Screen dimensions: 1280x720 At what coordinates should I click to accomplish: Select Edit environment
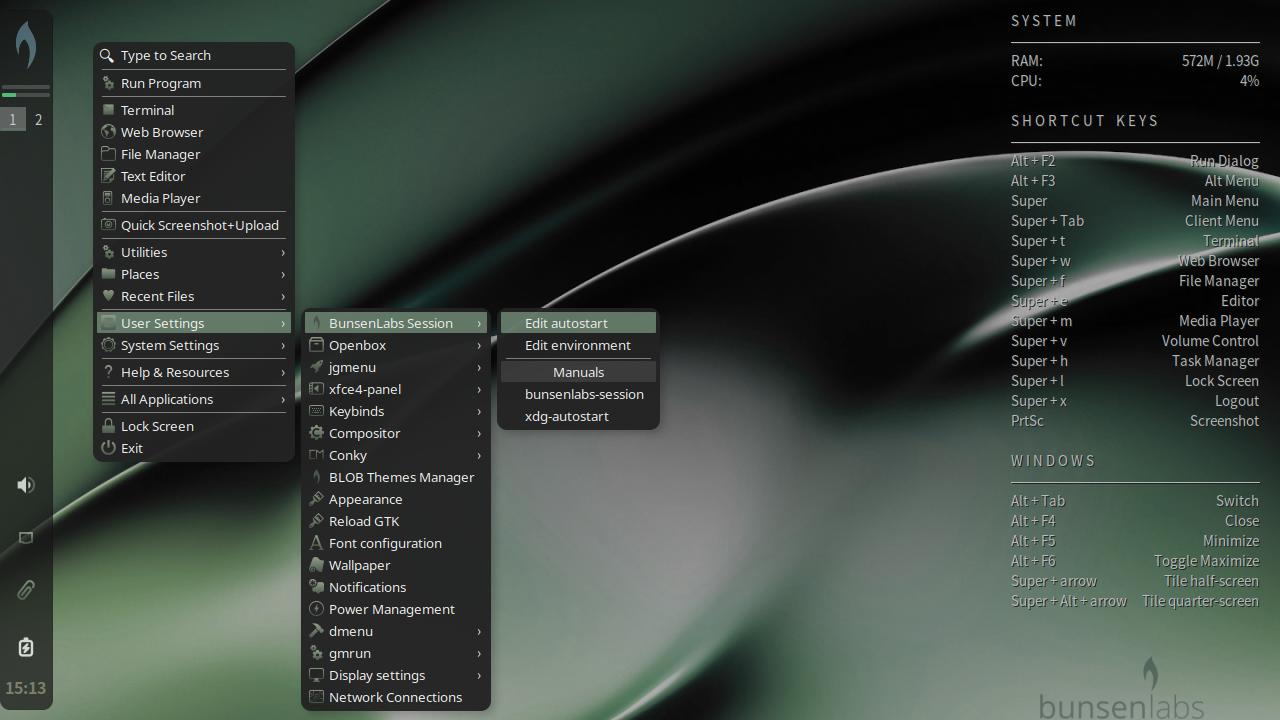coord(577,345)
